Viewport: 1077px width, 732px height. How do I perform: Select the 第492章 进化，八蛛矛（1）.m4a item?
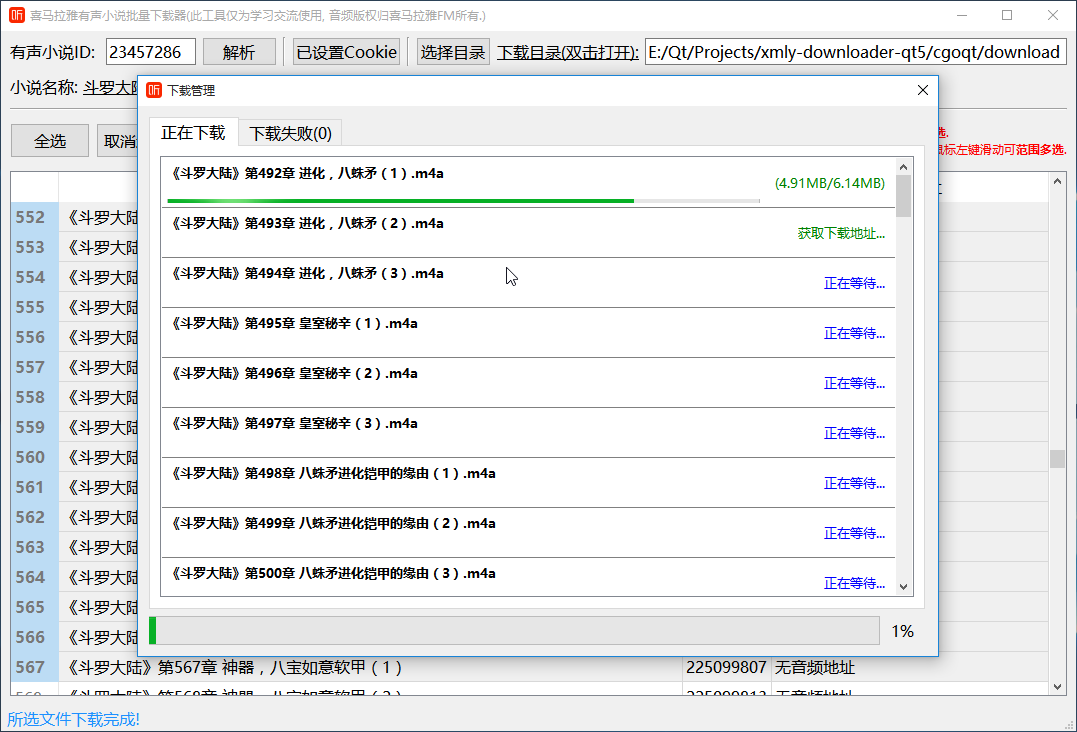click(x=528, y=183)
